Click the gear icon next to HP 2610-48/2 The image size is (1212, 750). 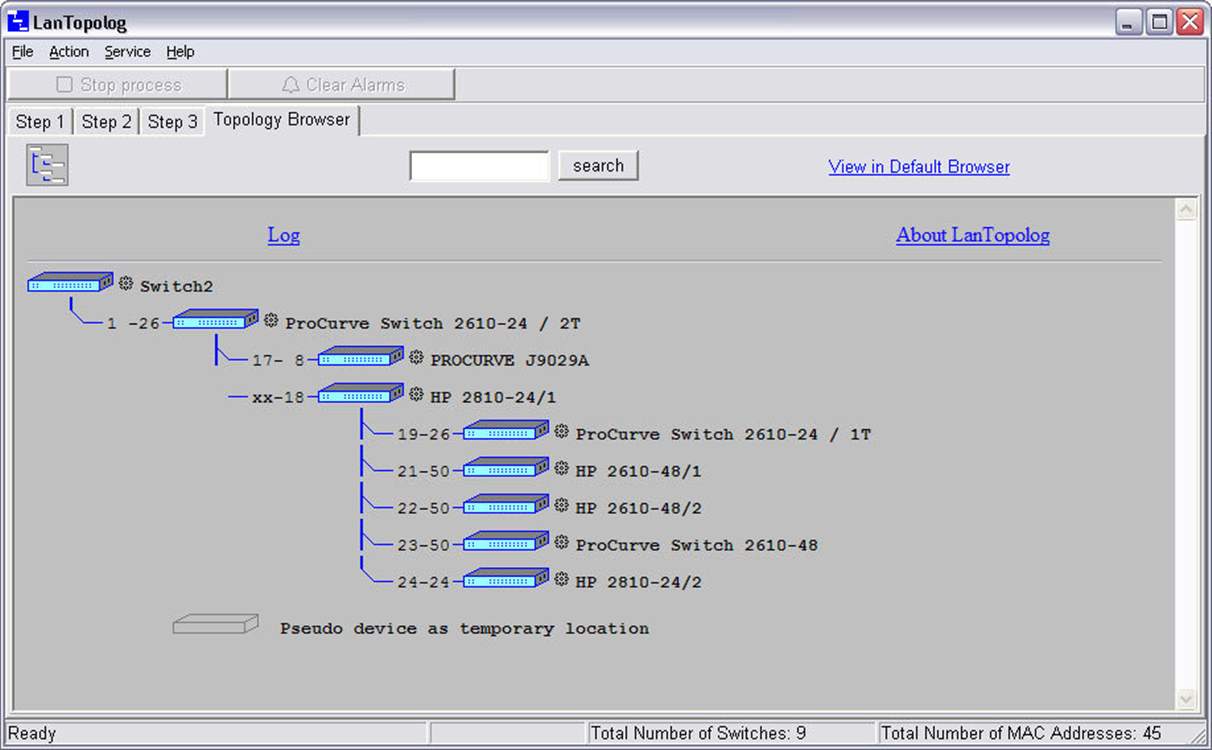[561, 506]
